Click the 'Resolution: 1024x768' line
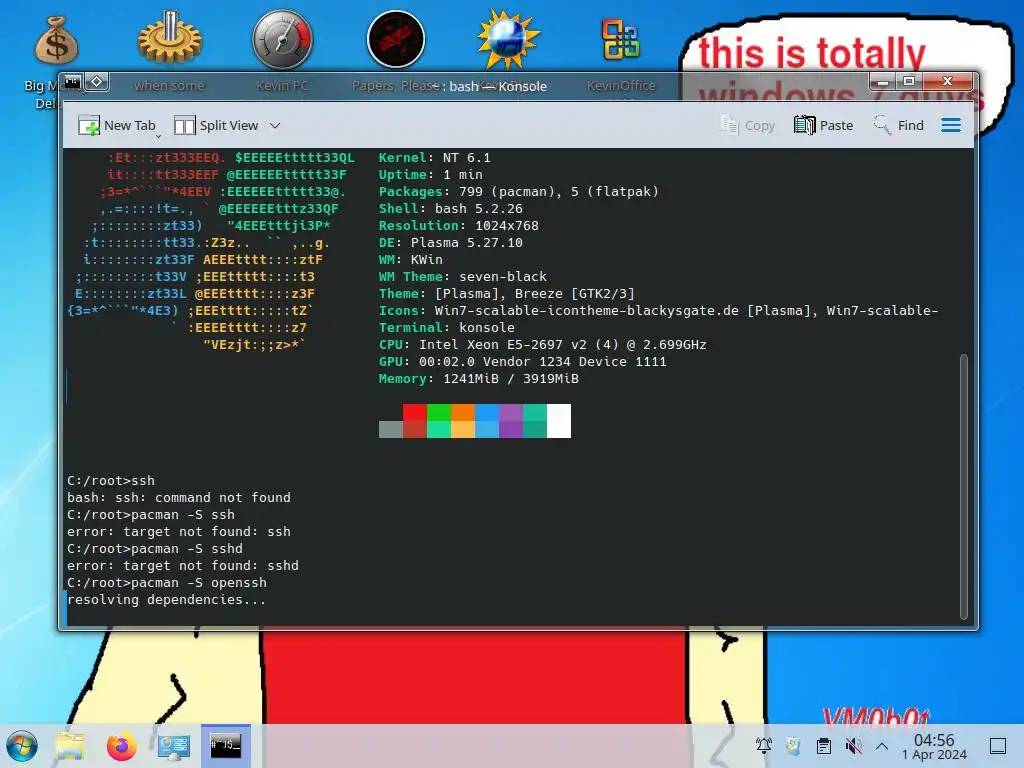 click(458, 225)
